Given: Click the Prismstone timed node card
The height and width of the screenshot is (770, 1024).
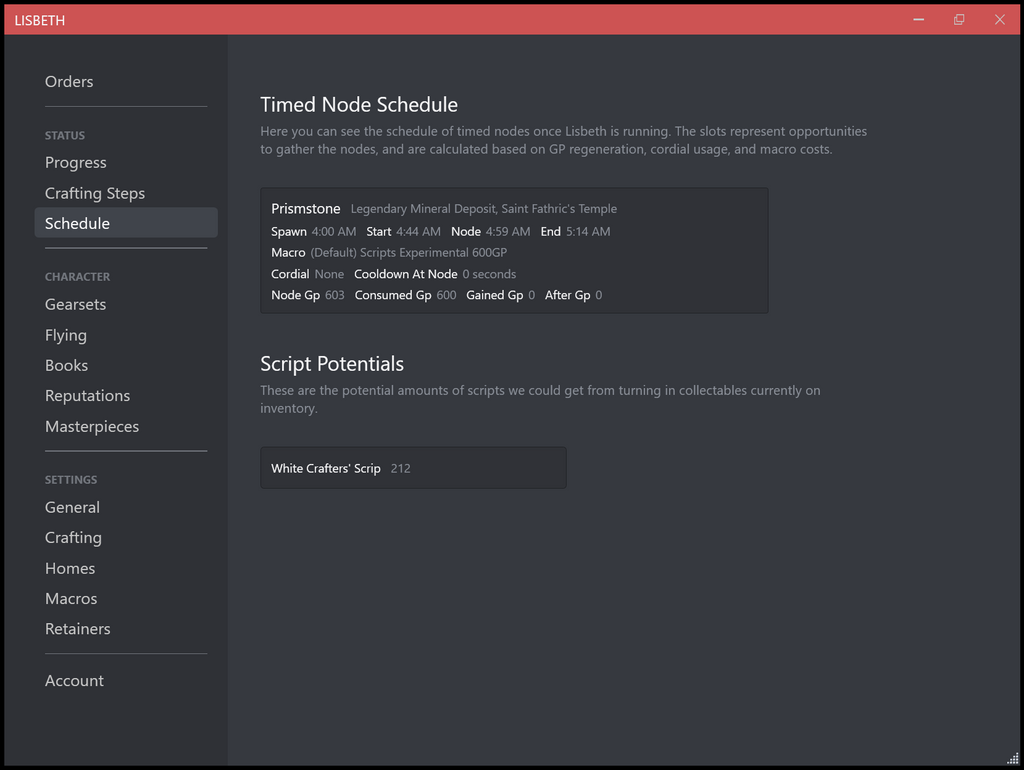Looking at the screenshot, I should (x=514, y=251).
